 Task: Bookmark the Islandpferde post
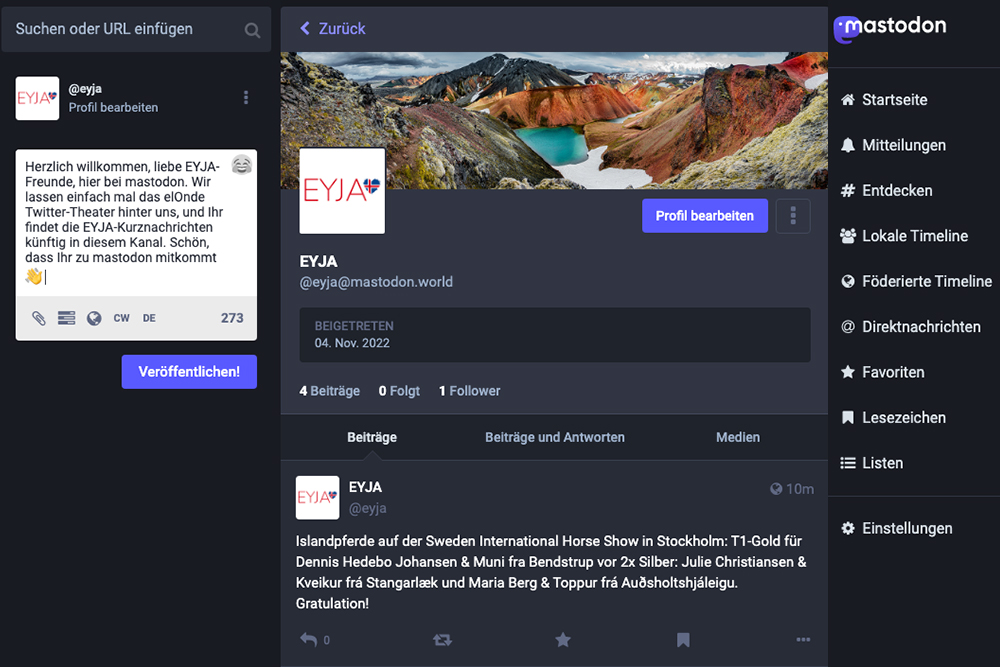pos(683,640)
